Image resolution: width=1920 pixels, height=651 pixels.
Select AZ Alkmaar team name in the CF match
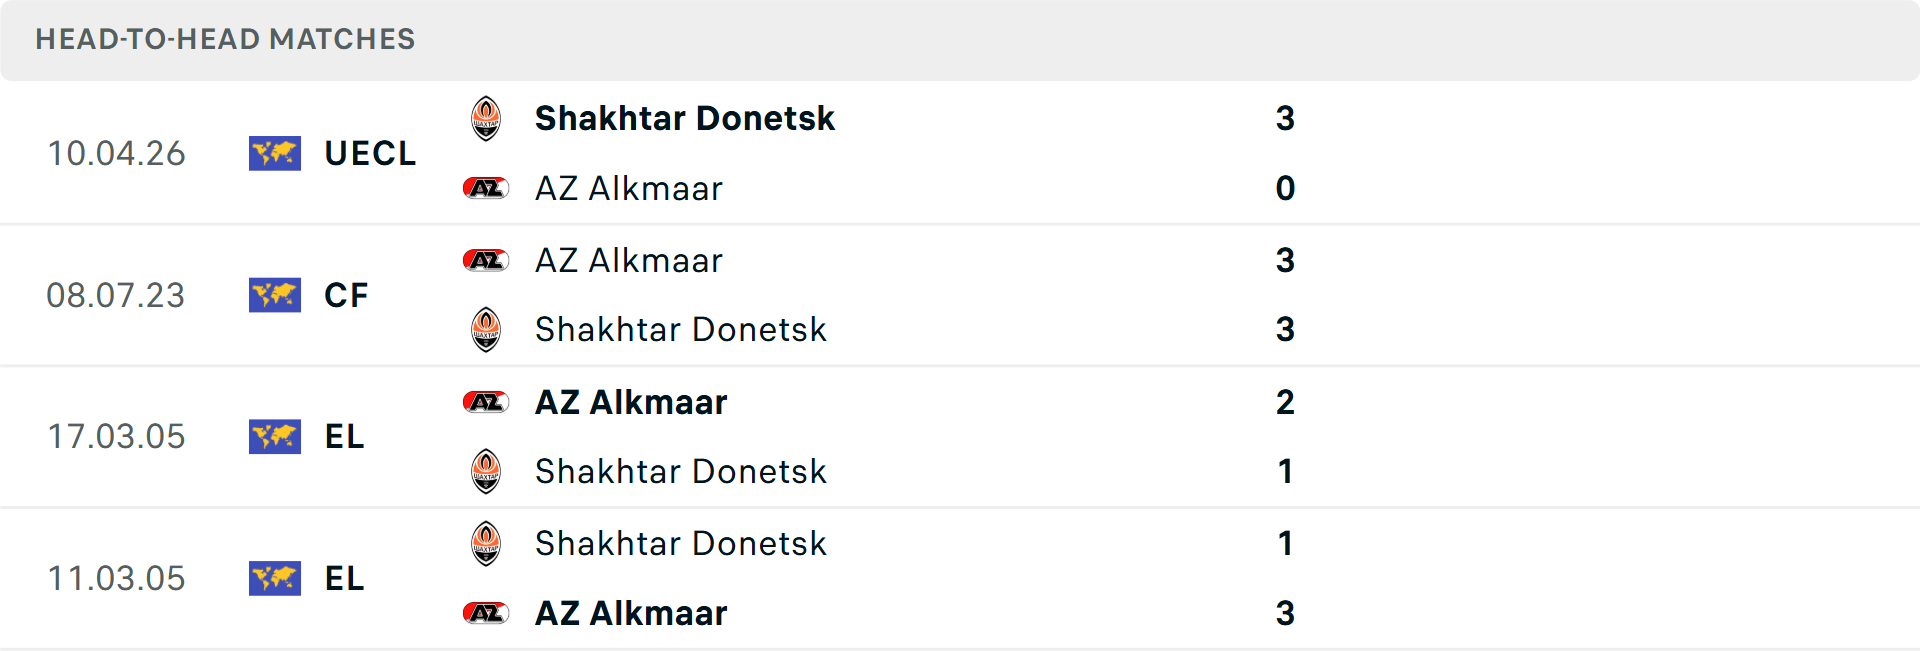(x=627, y=260)
